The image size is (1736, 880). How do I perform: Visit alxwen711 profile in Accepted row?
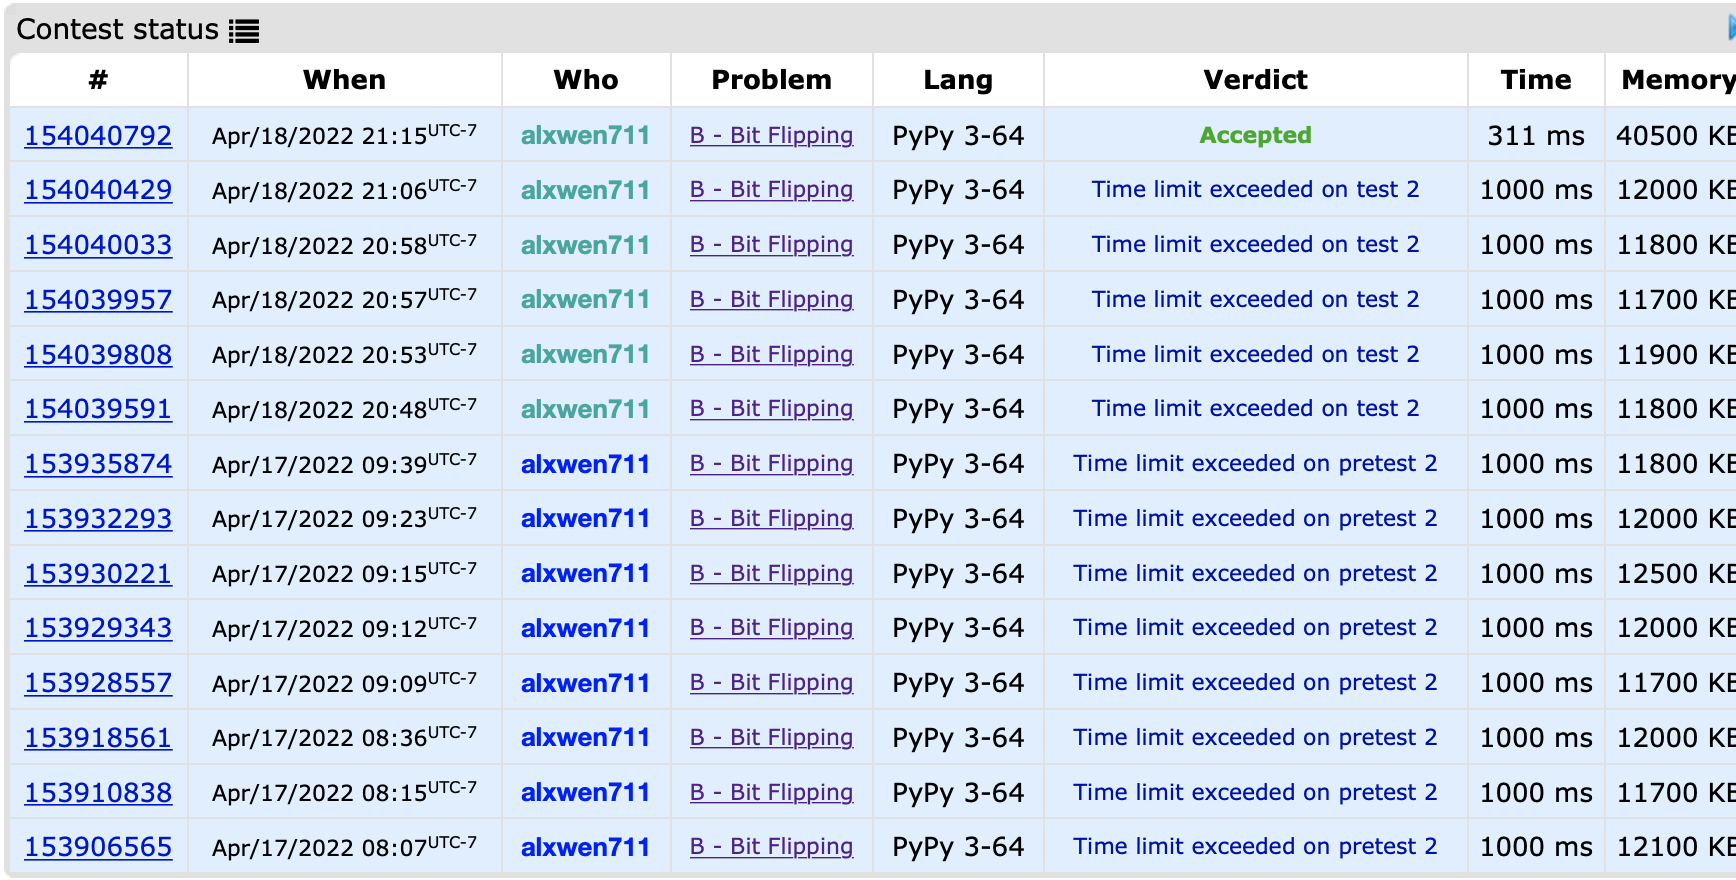[585, 136]
